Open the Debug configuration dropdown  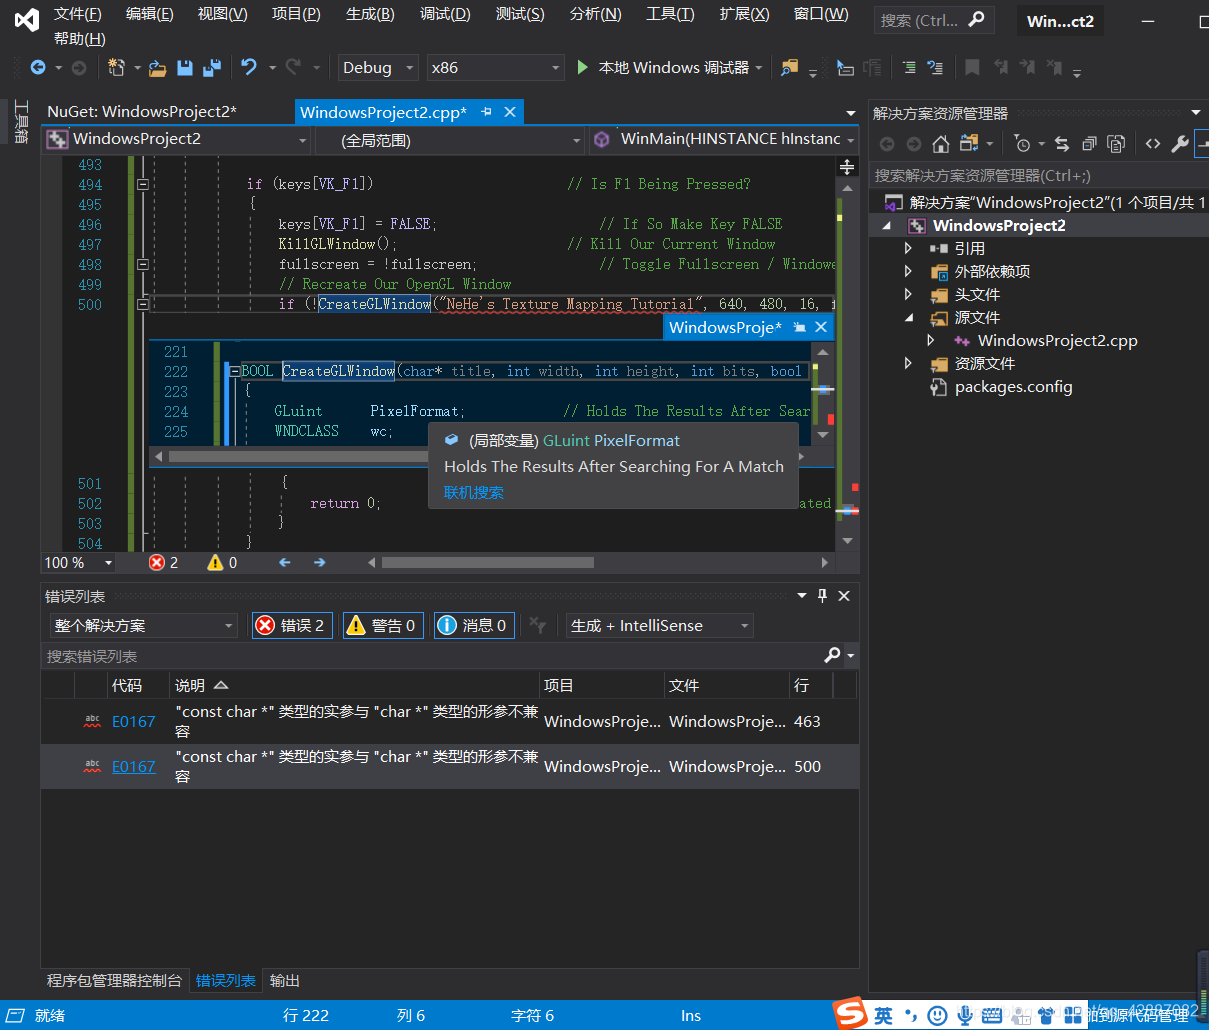[378, 68]
